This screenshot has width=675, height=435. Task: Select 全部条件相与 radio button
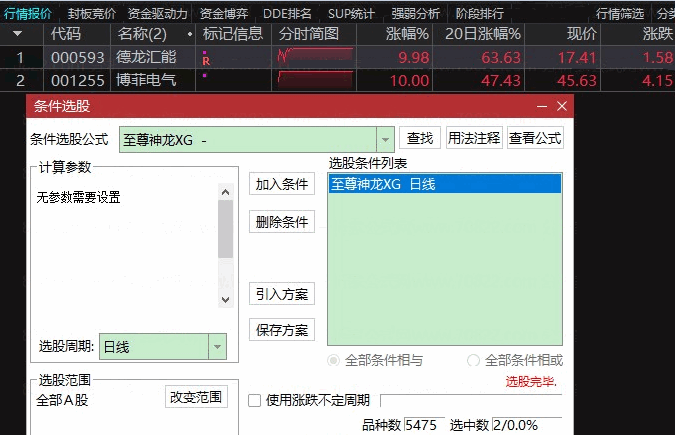(x=333, y=360)
